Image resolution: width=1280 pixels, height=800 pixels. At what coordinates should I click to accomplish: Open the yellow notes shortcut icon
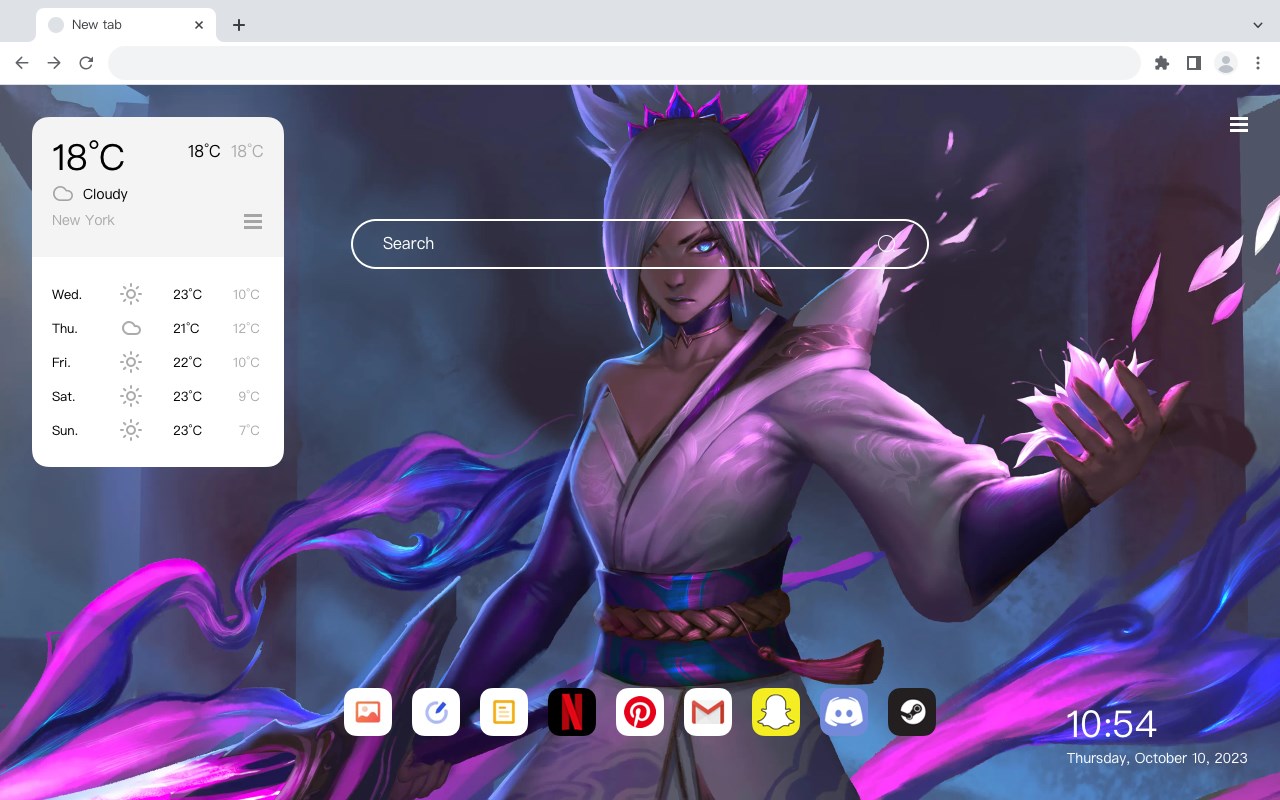504,712
